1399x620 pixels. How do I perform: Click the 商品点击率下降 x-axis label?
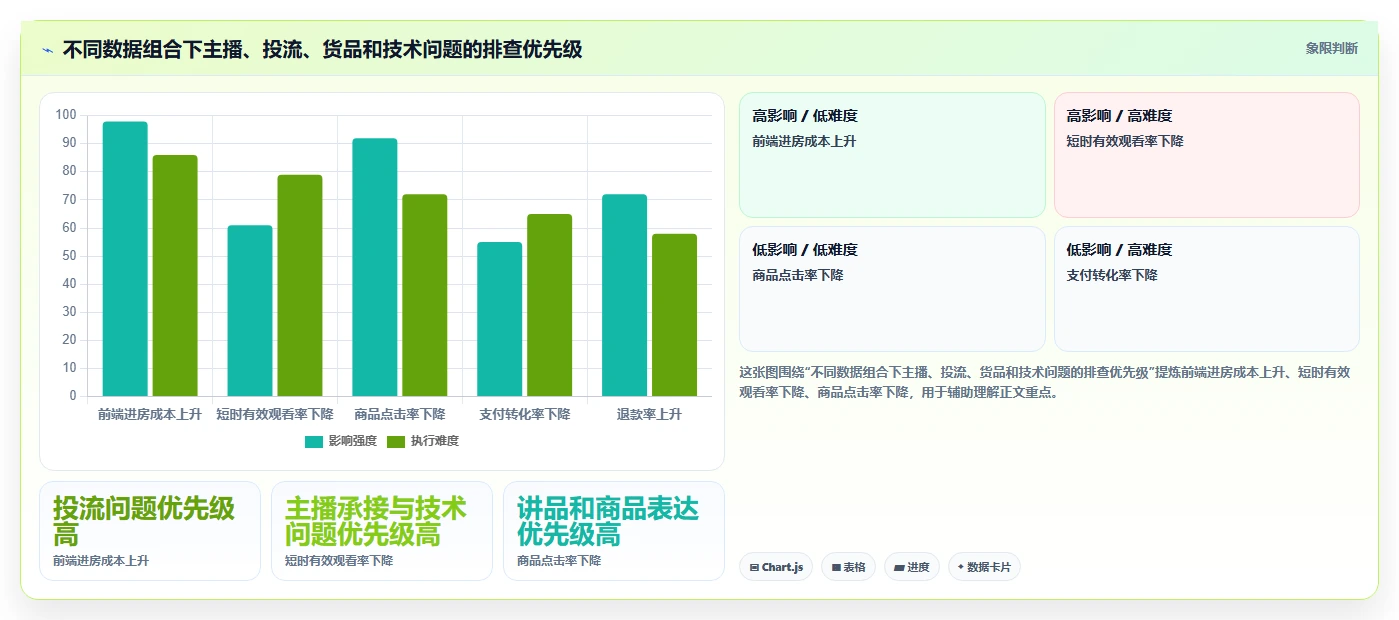tap(400, 414)
